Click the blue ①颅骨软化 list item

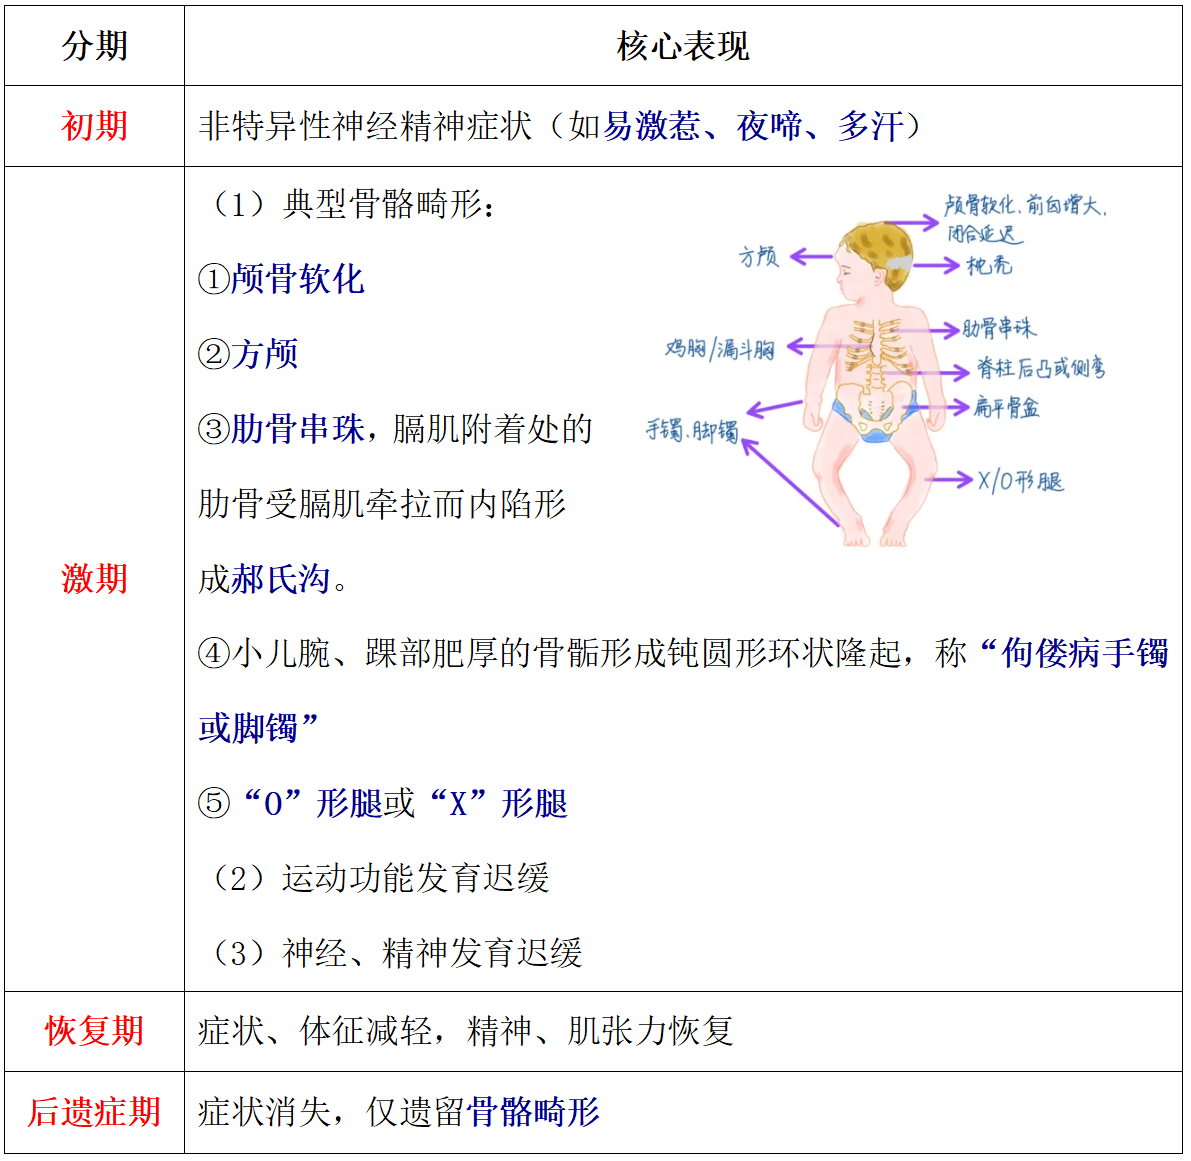pyautogui.click(x=282, y=279)
